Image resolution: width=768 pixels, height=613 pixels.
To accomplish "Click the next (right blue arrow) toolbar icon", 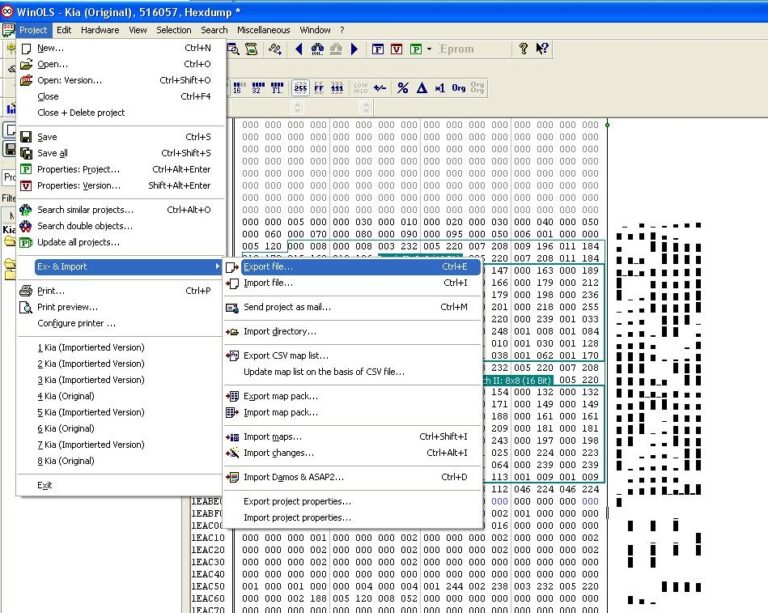I will (x=355, y=49).
